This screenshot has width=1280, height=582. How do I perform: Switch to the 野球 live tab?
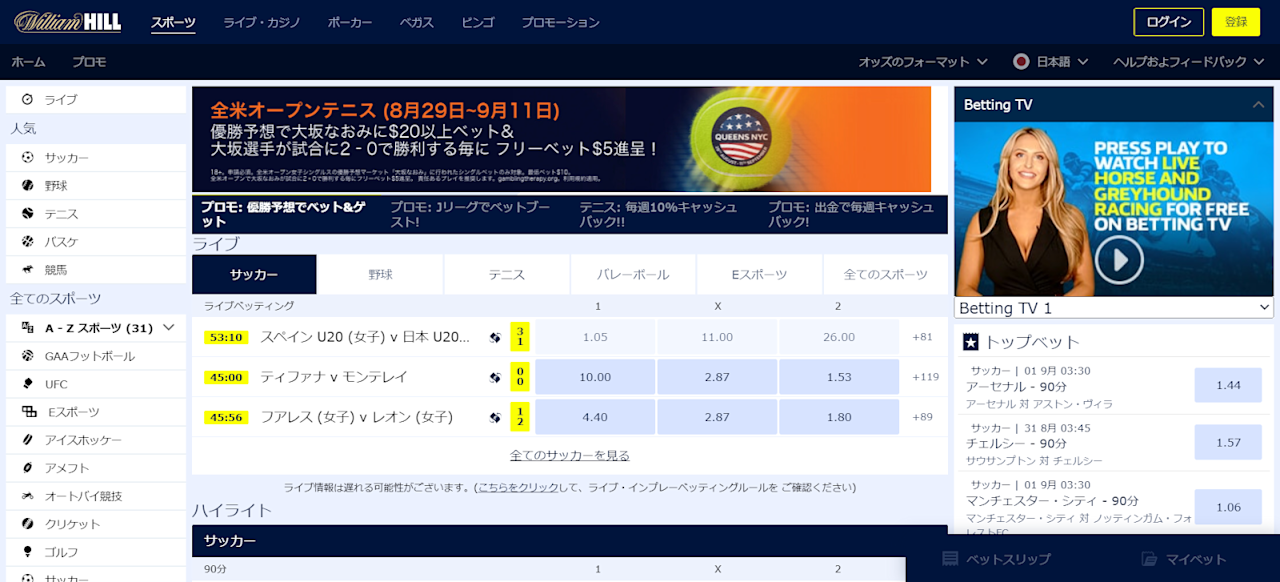point(380,275)
